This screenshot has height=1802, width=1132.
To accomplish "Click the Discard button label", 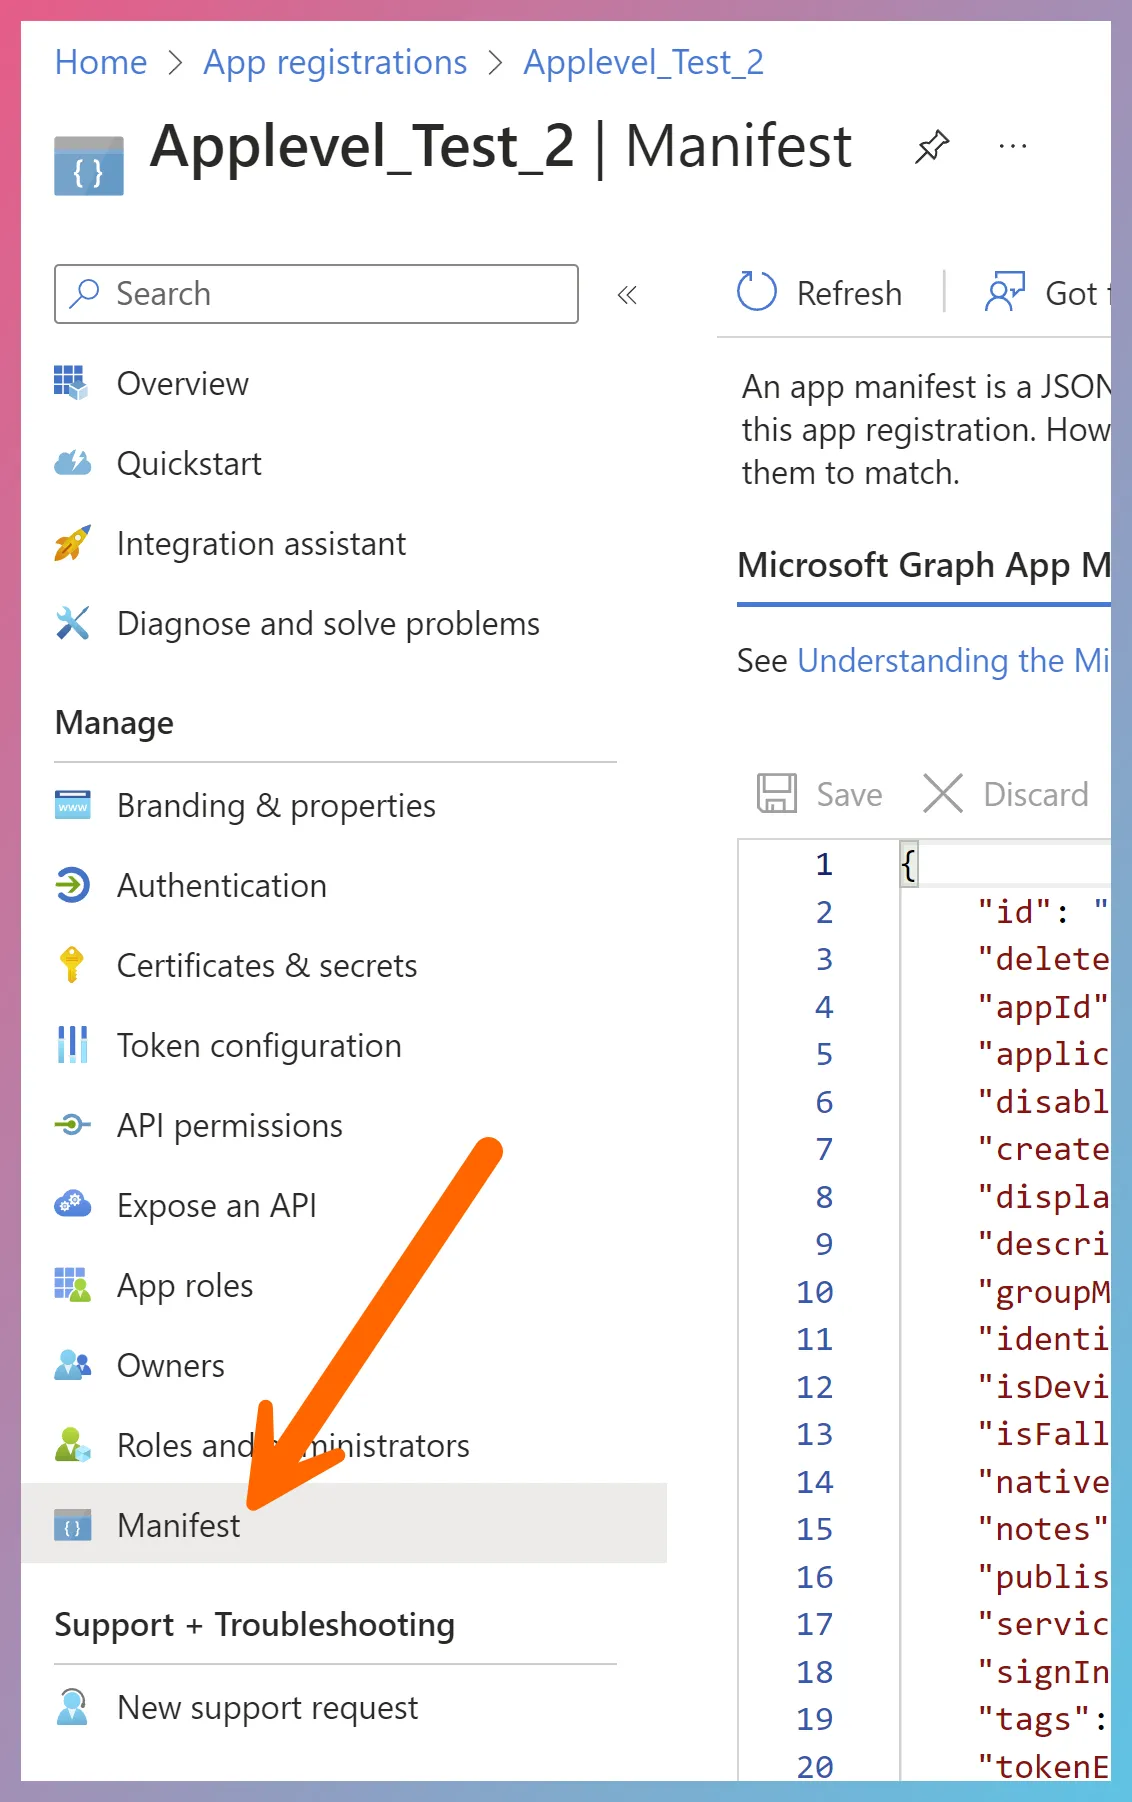I will (x=1036, y=794).
